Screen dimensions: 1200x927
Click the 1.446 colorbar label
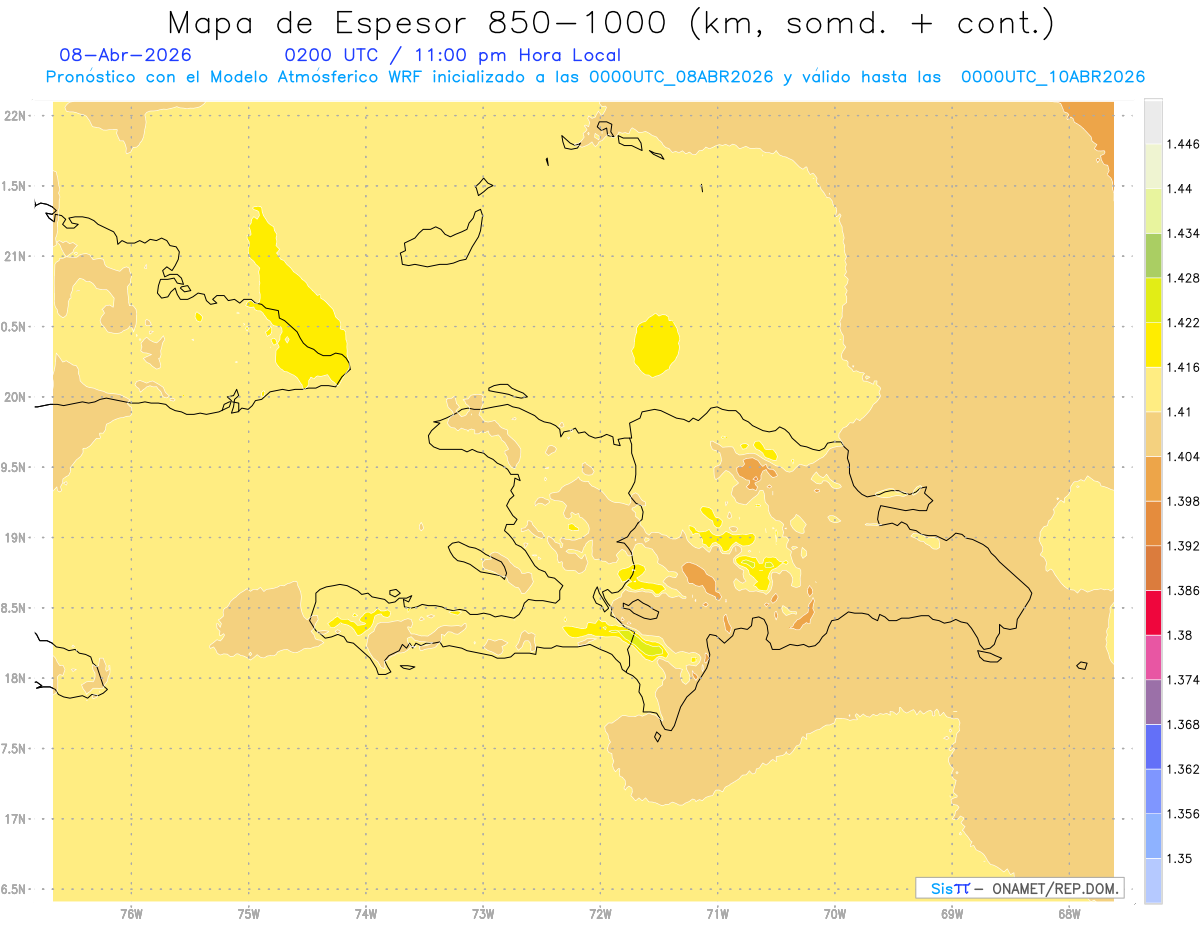coord(1185,144)
